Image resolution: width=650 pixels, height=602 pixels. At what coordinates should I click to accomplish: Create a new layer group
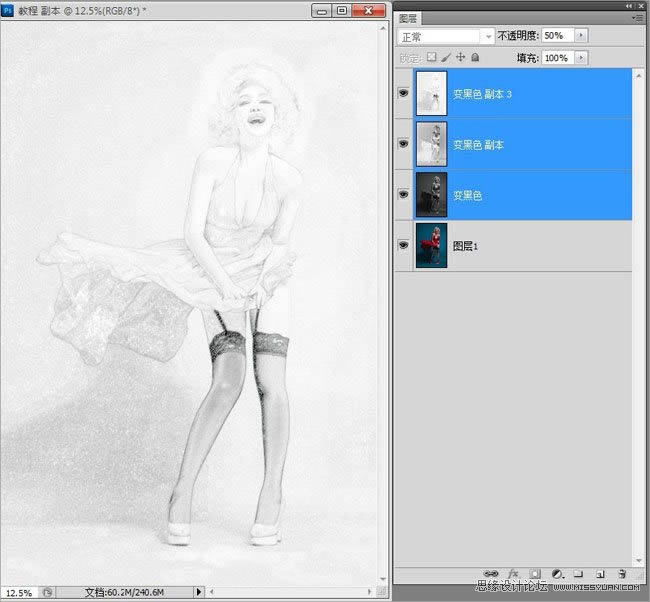click(x=578, y=574)
